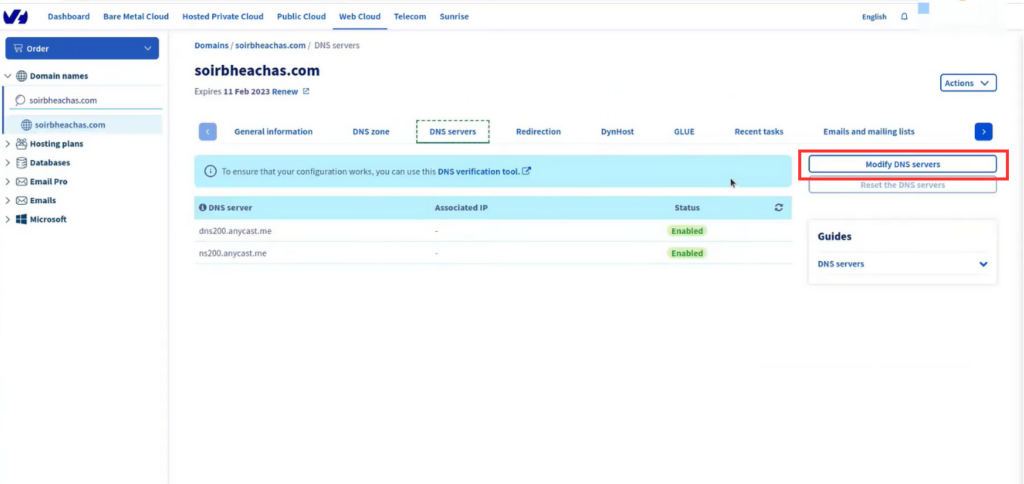
Task: Focus the domain search input field
Action: point(87,101)
